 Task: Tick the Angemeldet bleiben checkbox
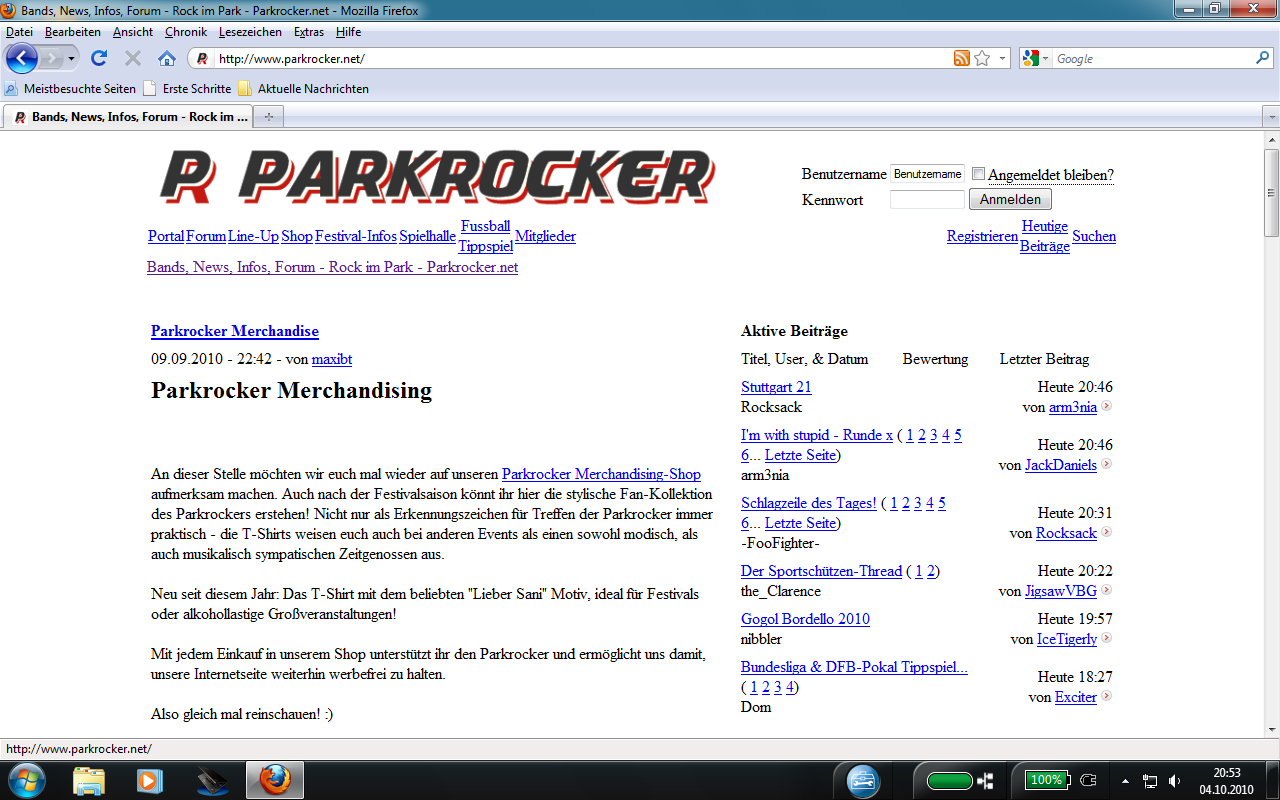pos(979,174)
